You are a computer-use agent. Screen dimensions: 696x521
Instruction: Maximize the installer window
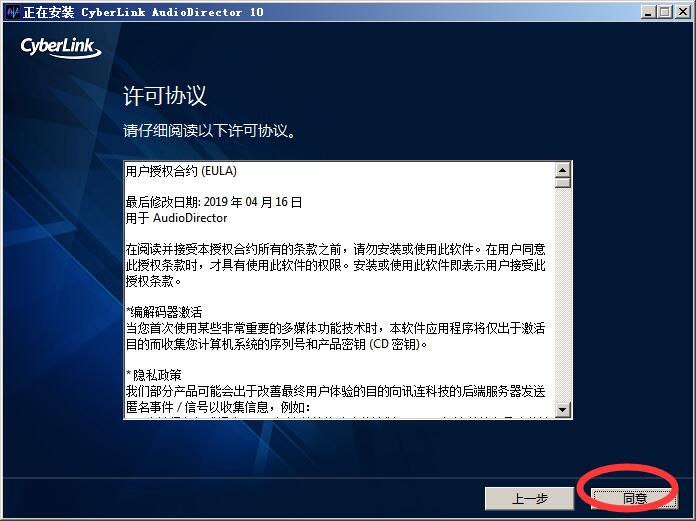tap(665, 12)
